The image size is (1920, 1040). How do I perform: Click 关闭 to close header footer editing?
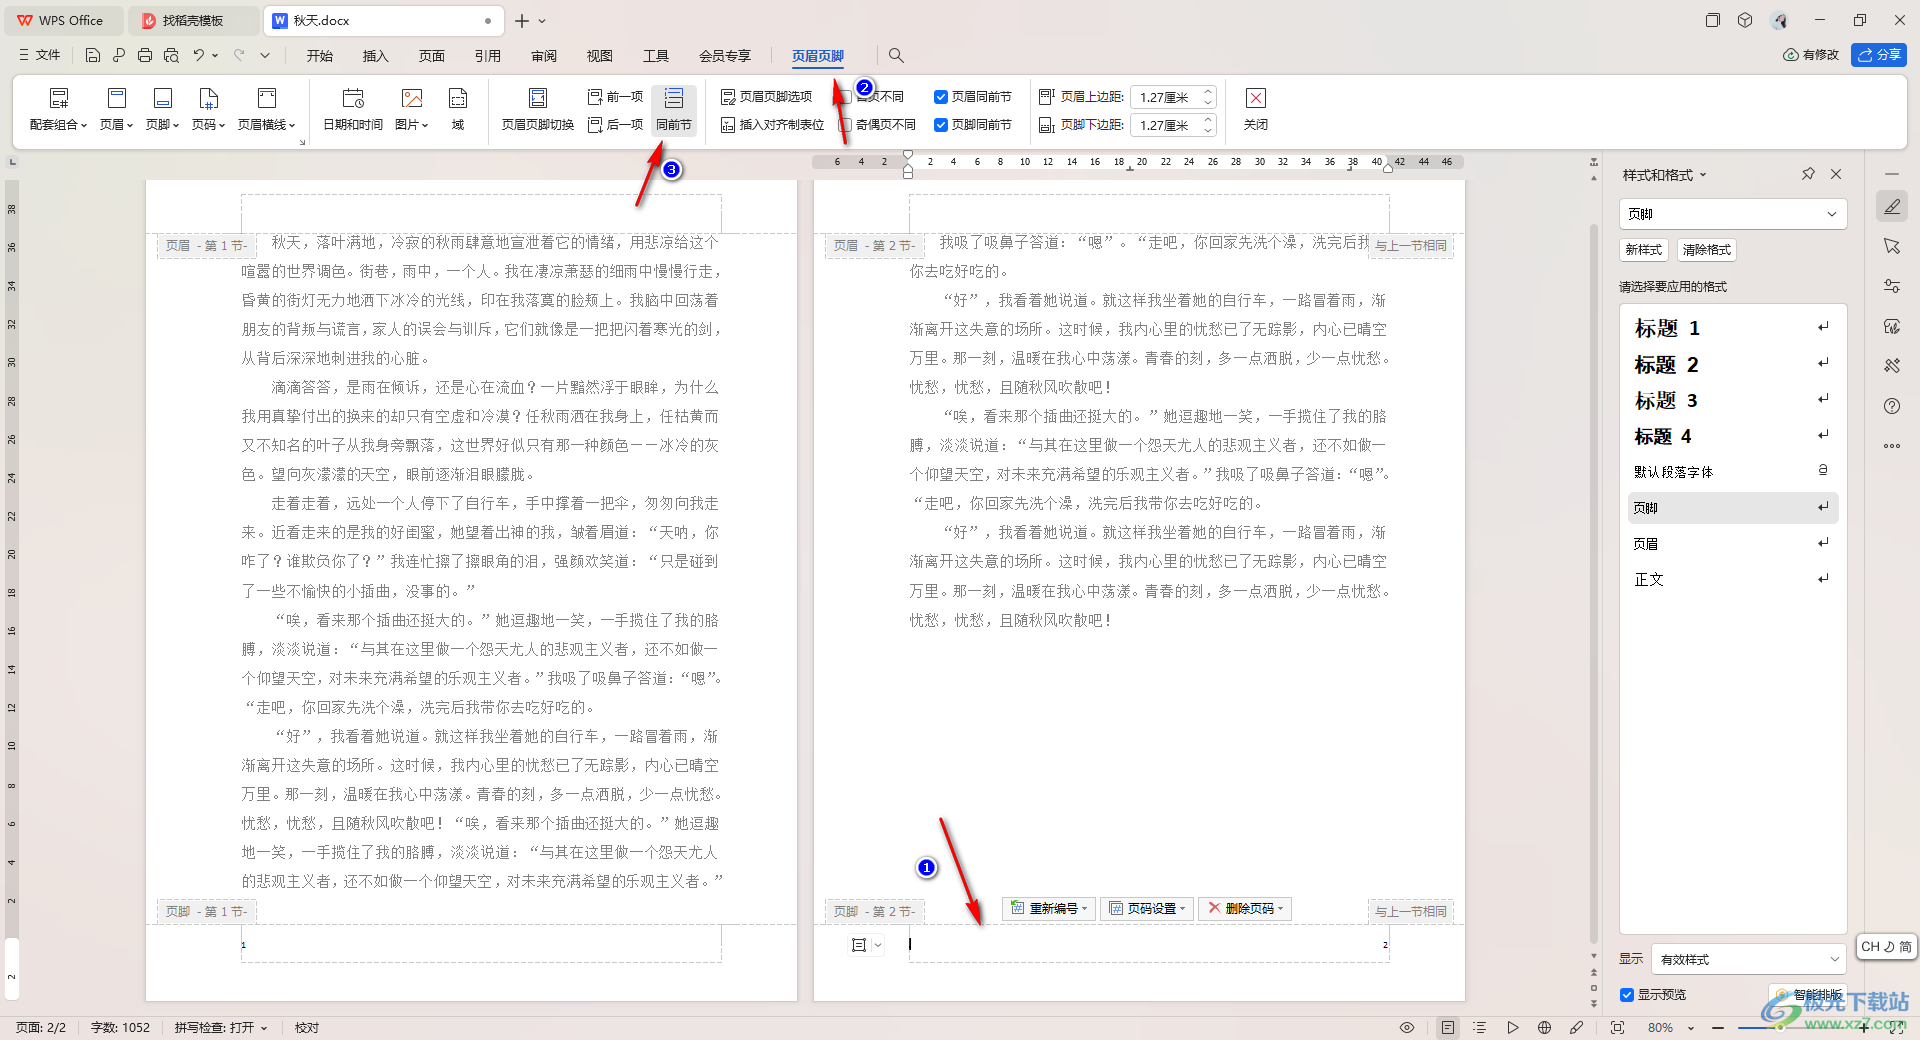[1256, 110]
